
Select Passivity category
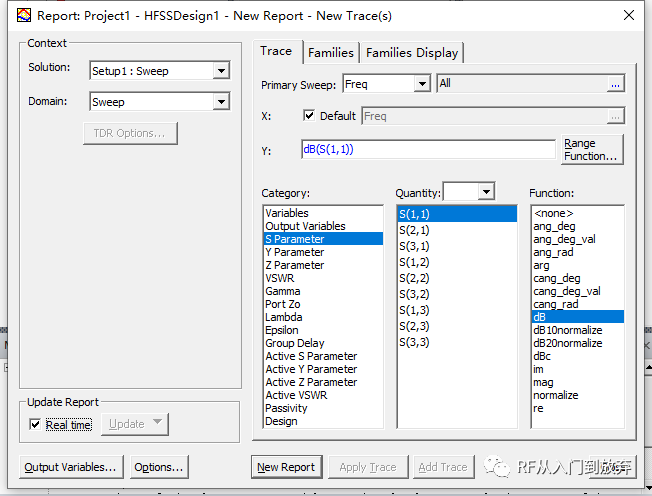pos(324,408)
